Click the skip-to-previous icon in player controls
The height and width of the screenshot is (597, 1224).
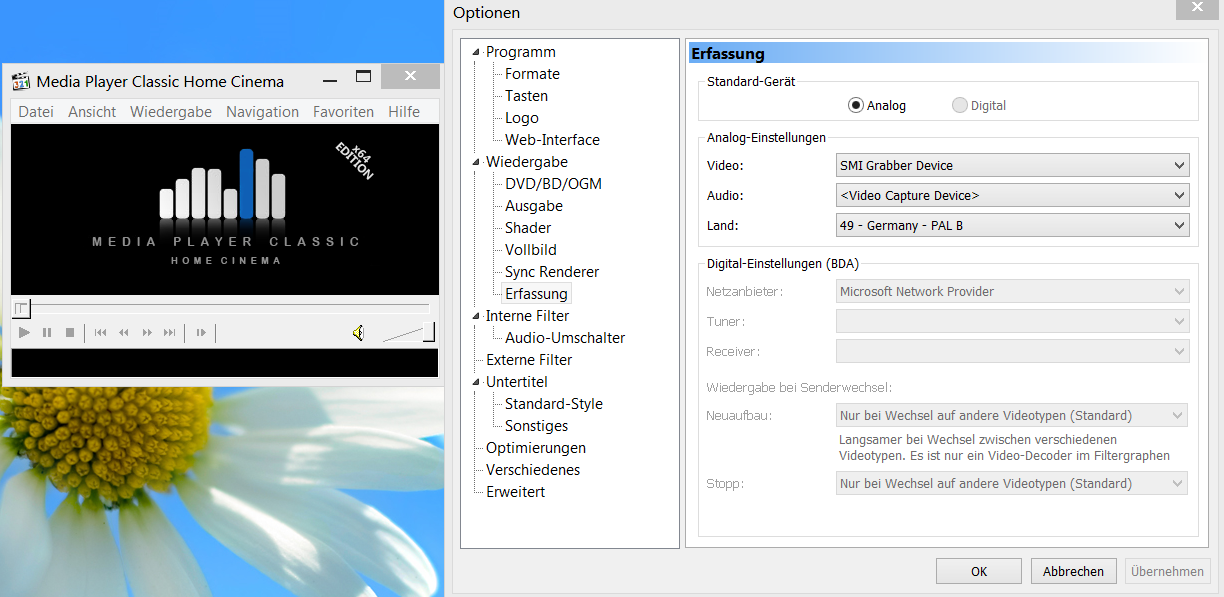(x=101, y=332)
